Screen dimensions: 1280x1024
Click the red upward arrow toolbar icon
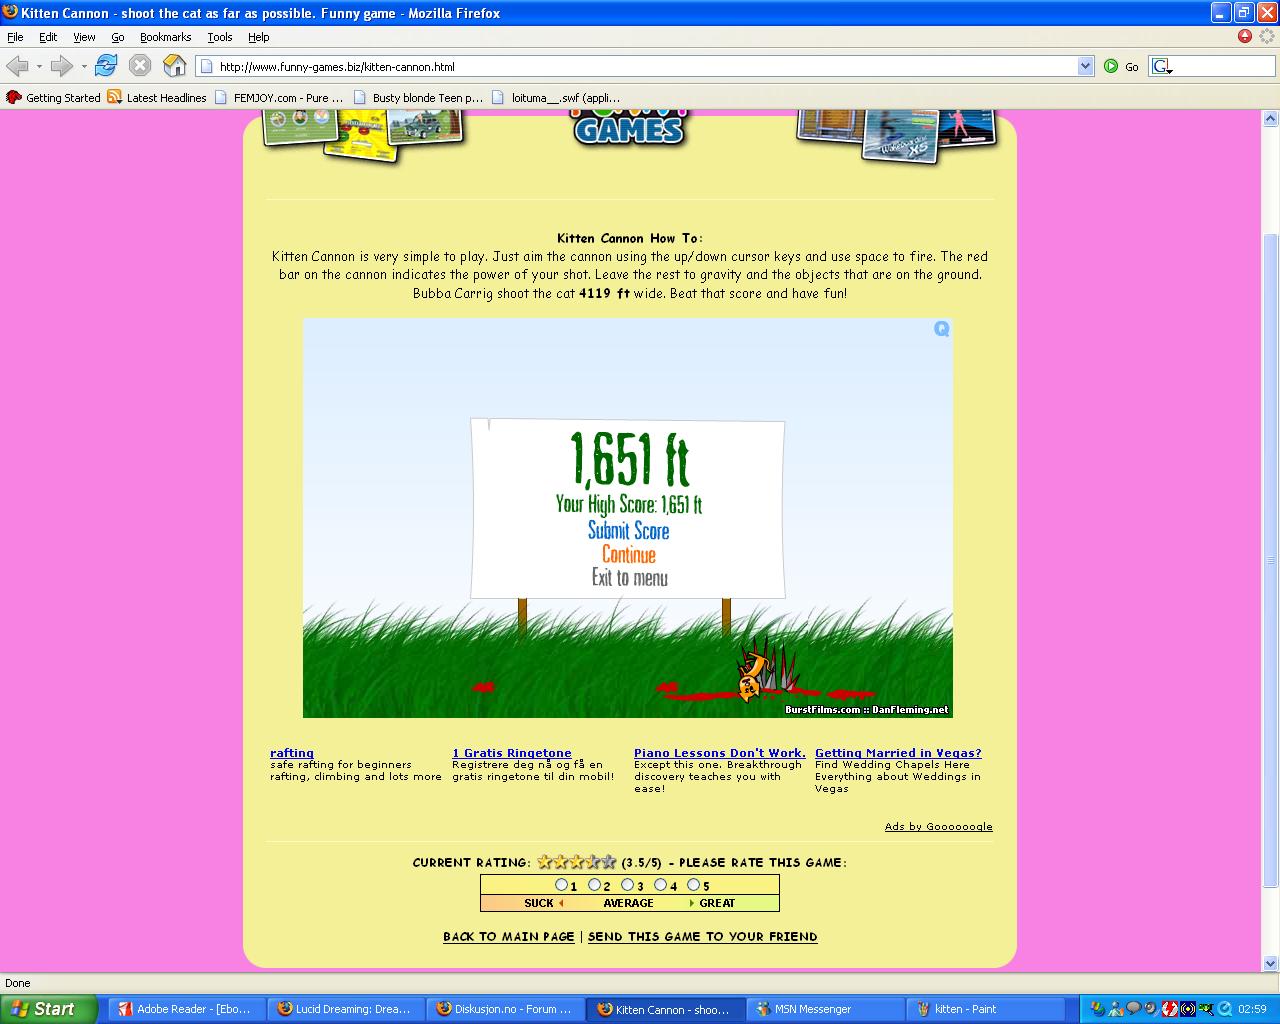[1245, 36]
